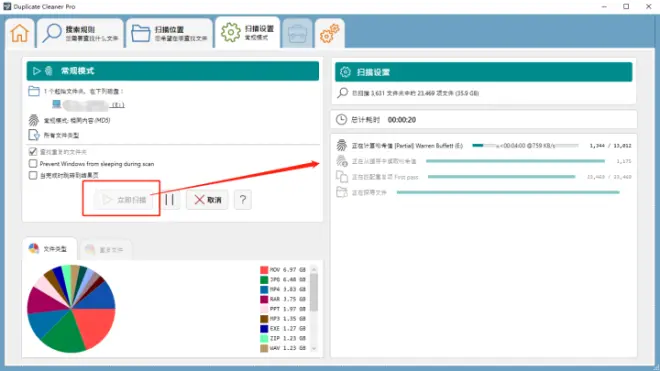Click the count 1,344 / 13,012
Image resolution: width=660 pixels, height=371 pixels.
coord(610,146)
